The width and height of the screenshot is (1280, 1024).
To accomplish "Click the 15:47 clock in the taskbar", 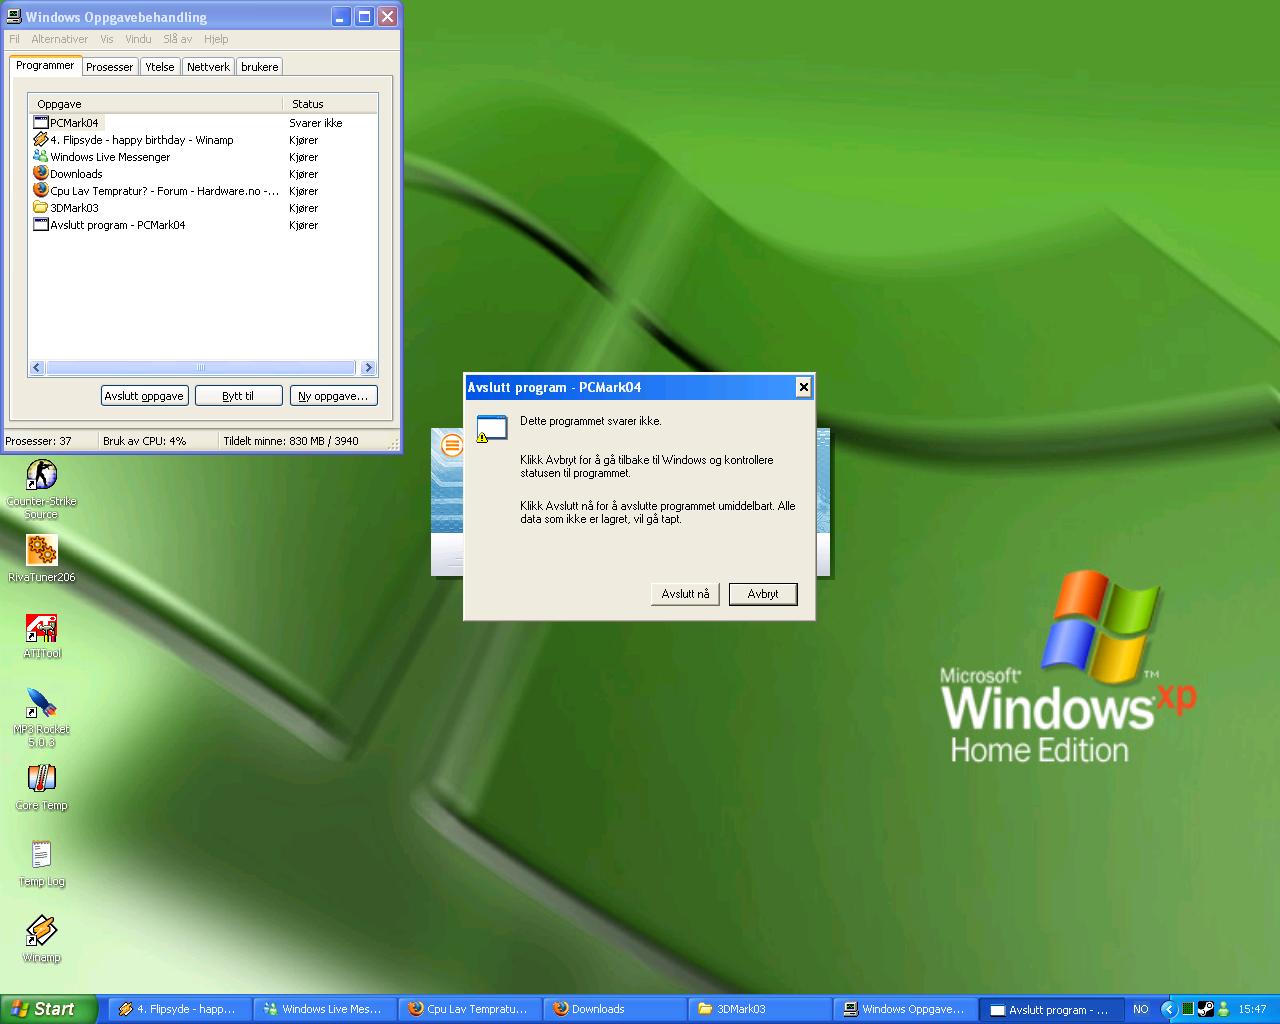I will [x=1252, y=1009].
